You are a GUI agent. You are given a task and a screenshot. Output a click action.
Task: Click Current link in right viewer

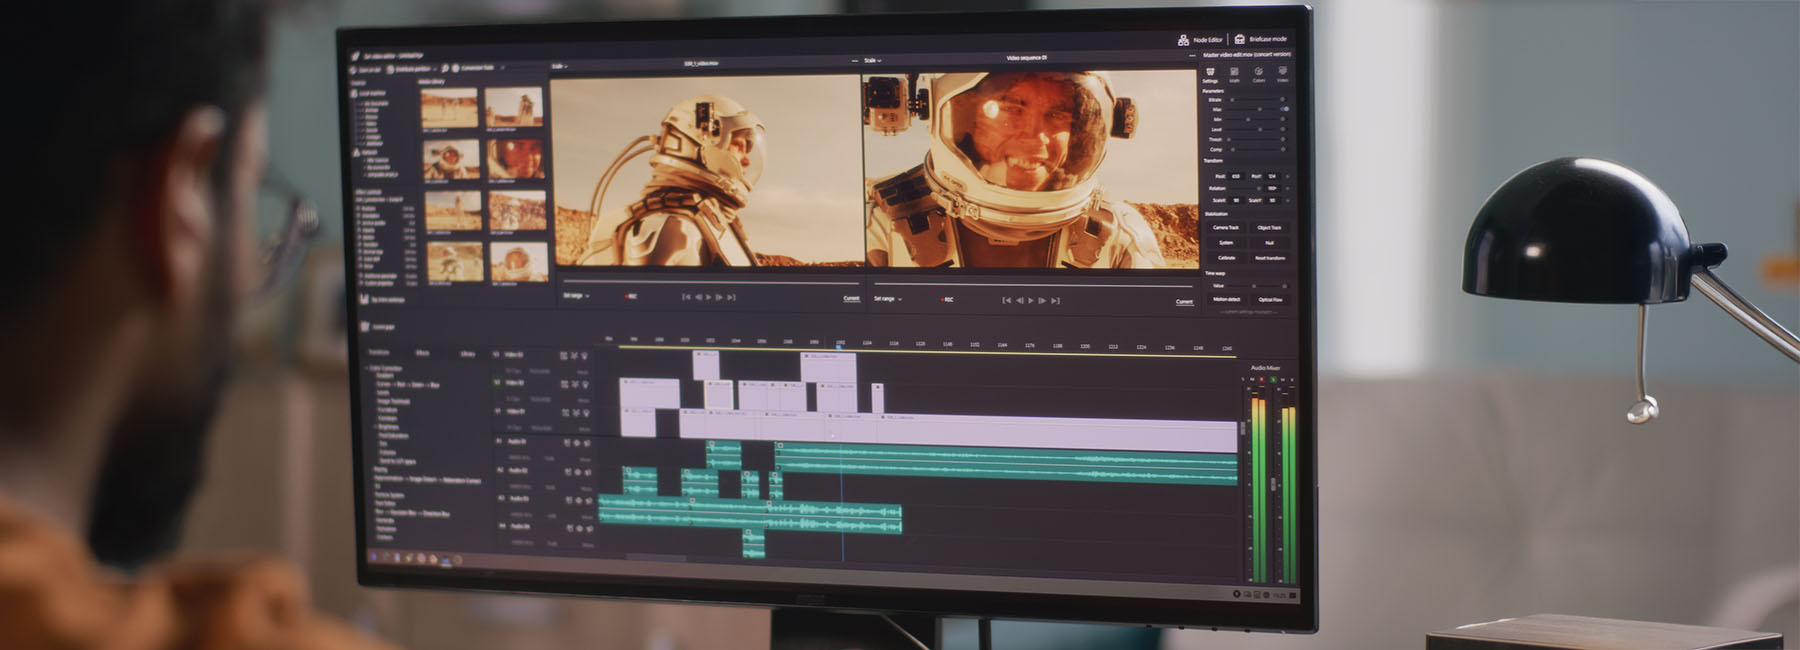[1184, 301]
